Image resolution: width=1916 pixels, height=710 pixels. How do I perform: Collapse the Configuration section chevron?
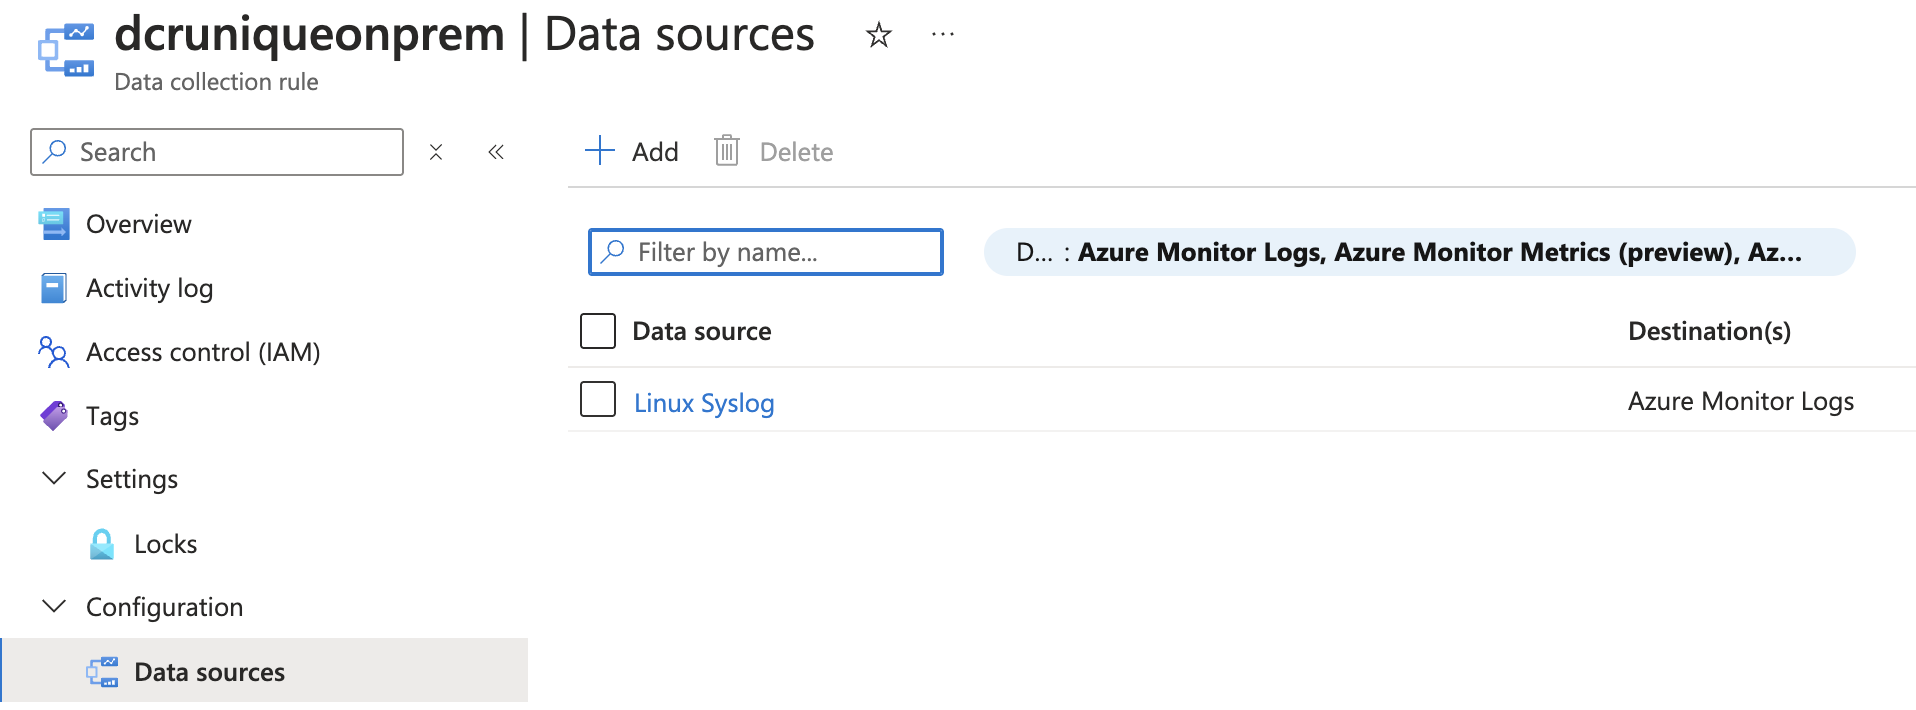point(54,606)
